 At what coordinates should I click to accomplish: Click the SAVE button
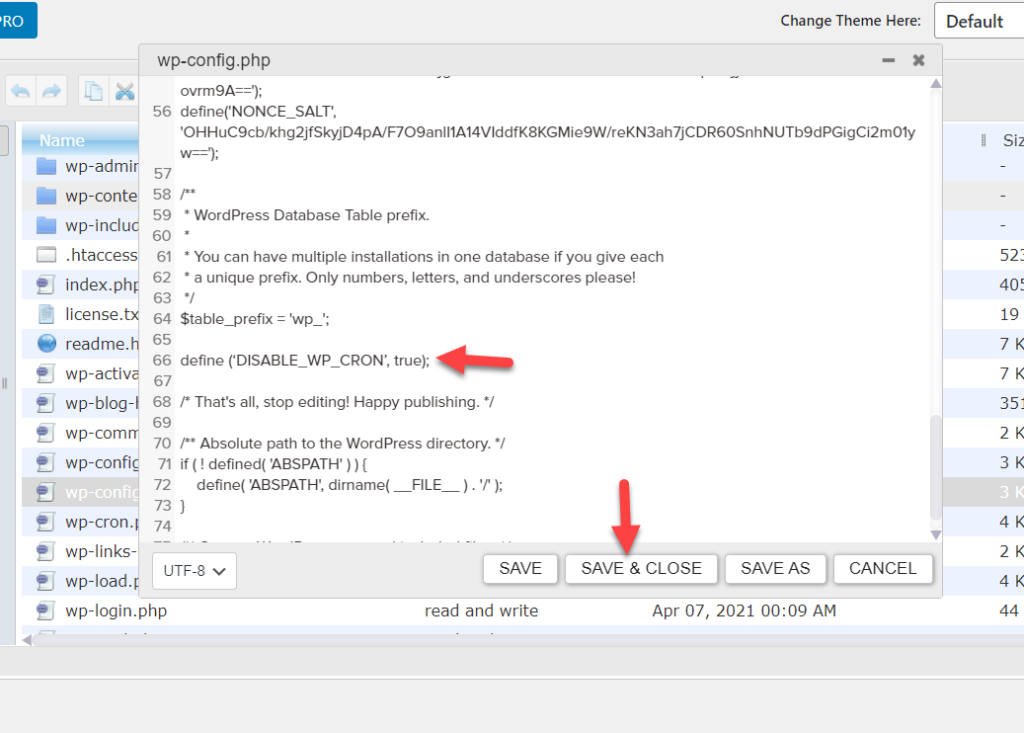click(x=520, y=568)
